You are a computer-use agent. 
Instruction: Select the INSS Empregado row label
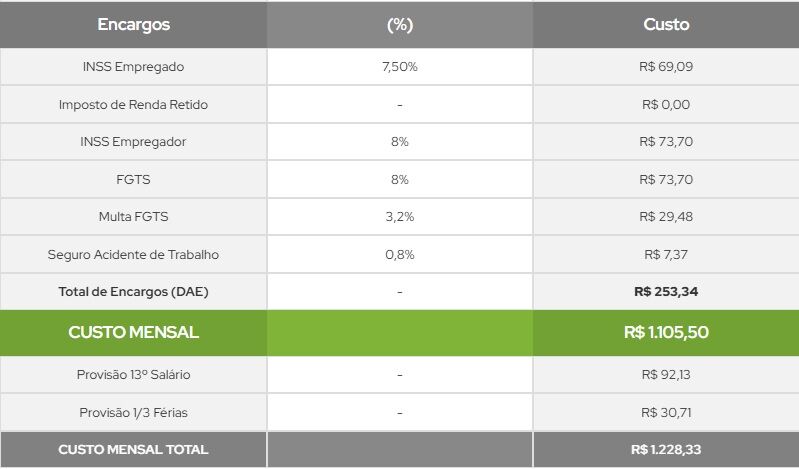click(x=133, y=67)
